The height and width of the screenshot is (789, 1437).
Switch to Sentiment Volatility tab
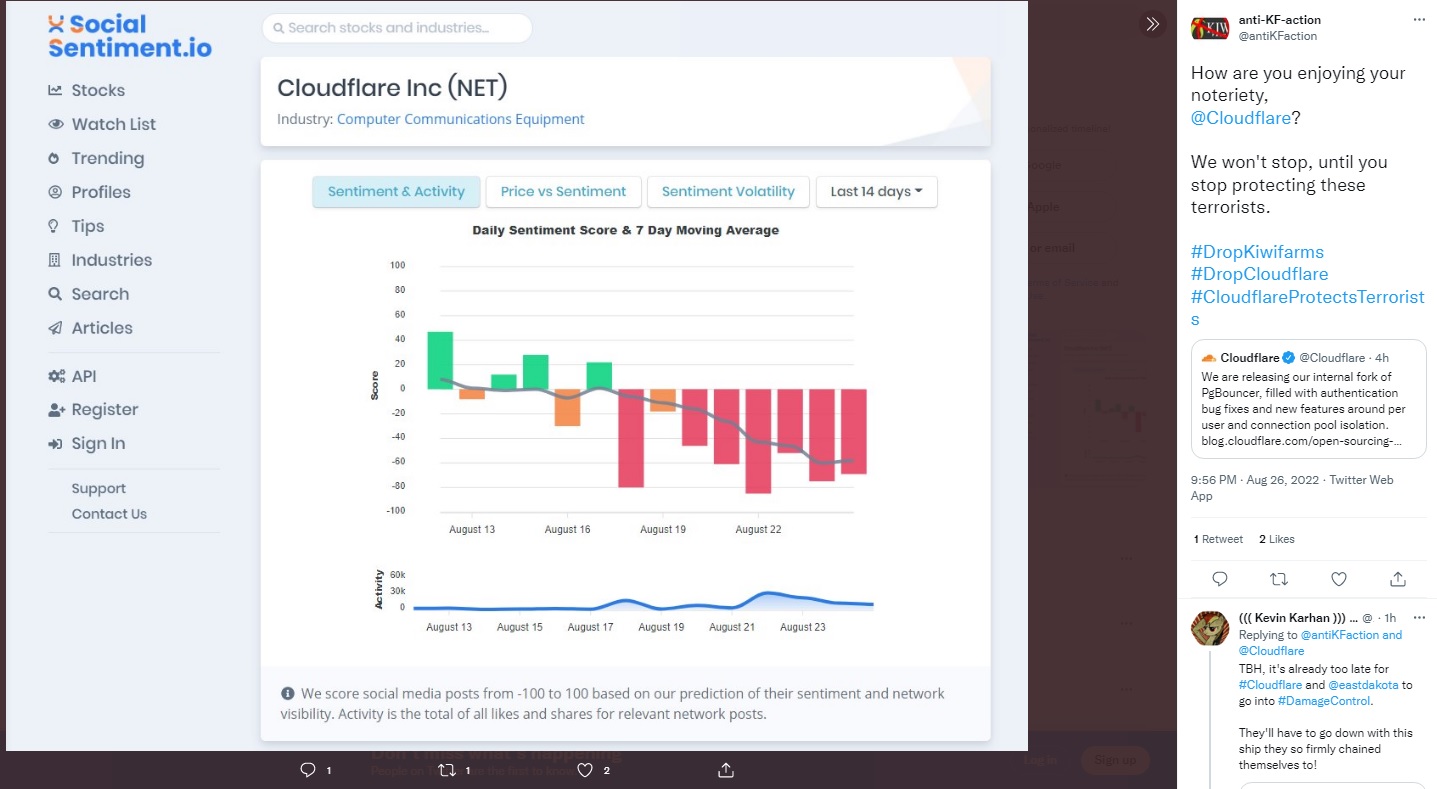(728, 192)
